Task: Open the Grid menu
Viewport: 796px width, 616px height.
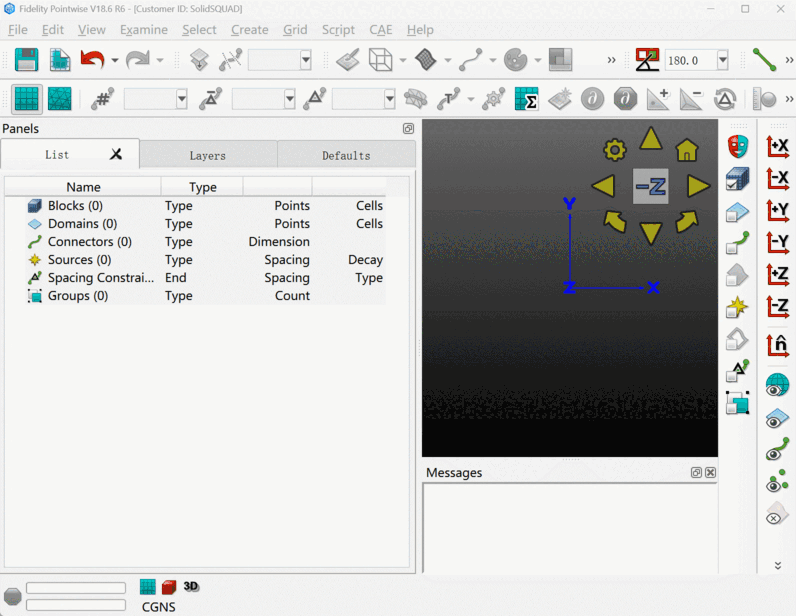Action: click(x=295, y=30)
